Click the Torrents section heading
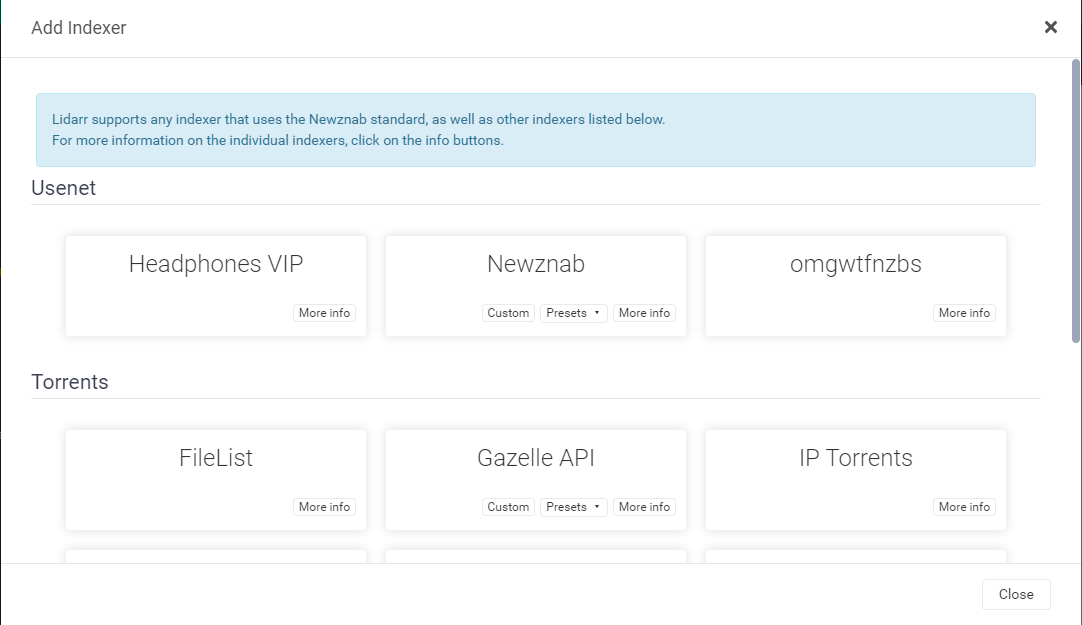This screenshot has width=1082, height=625. coord(70,382)
